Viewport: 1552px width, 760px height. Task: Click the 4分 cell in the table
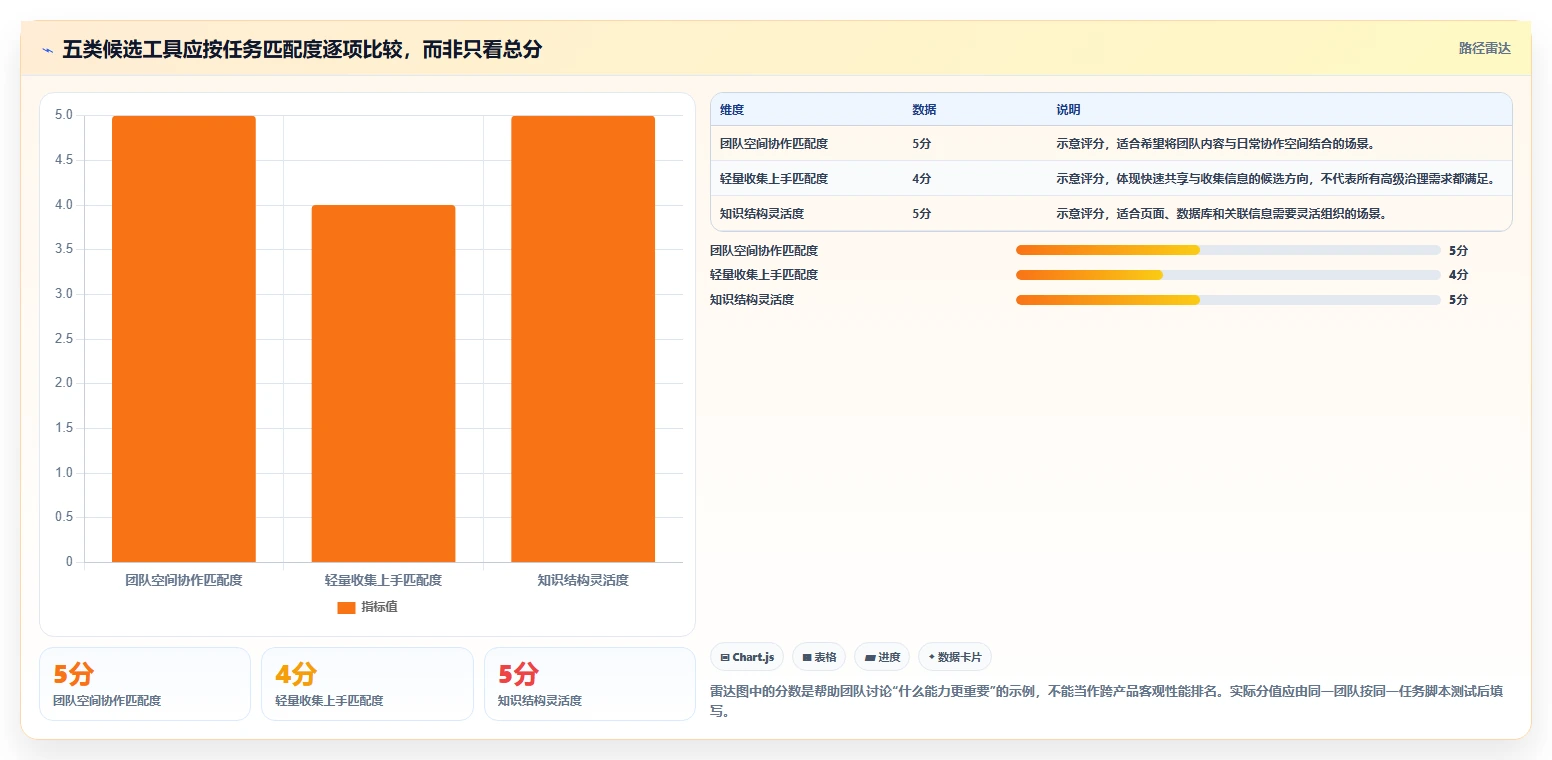pyautogui.click(x=922, y=178)
